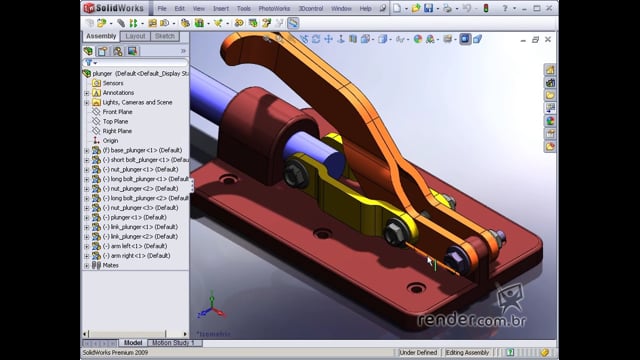Click the Help question mark icon

[x=505, y=8]
